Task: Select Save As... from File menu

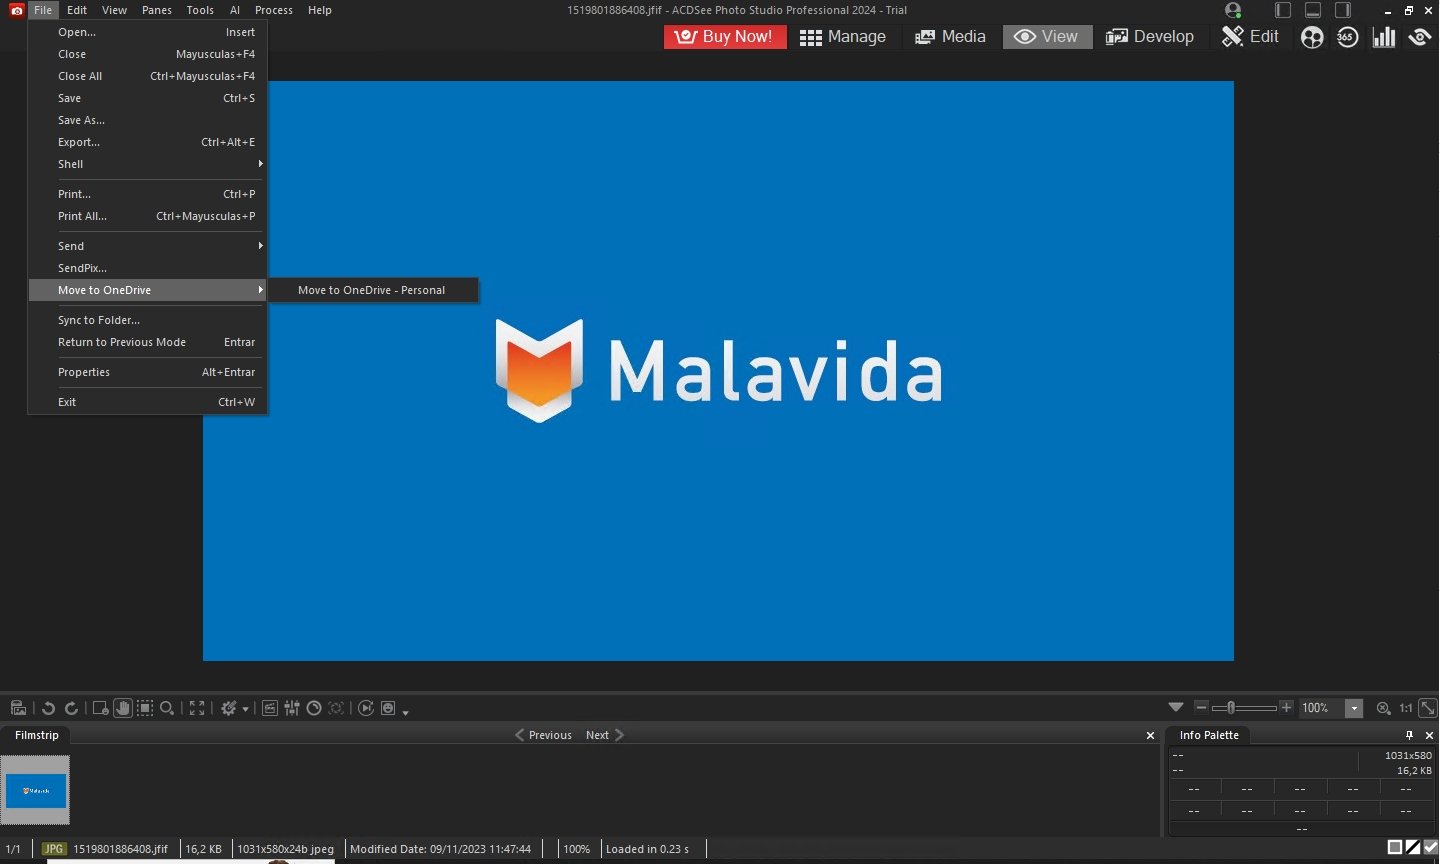Action: (148, 120)
